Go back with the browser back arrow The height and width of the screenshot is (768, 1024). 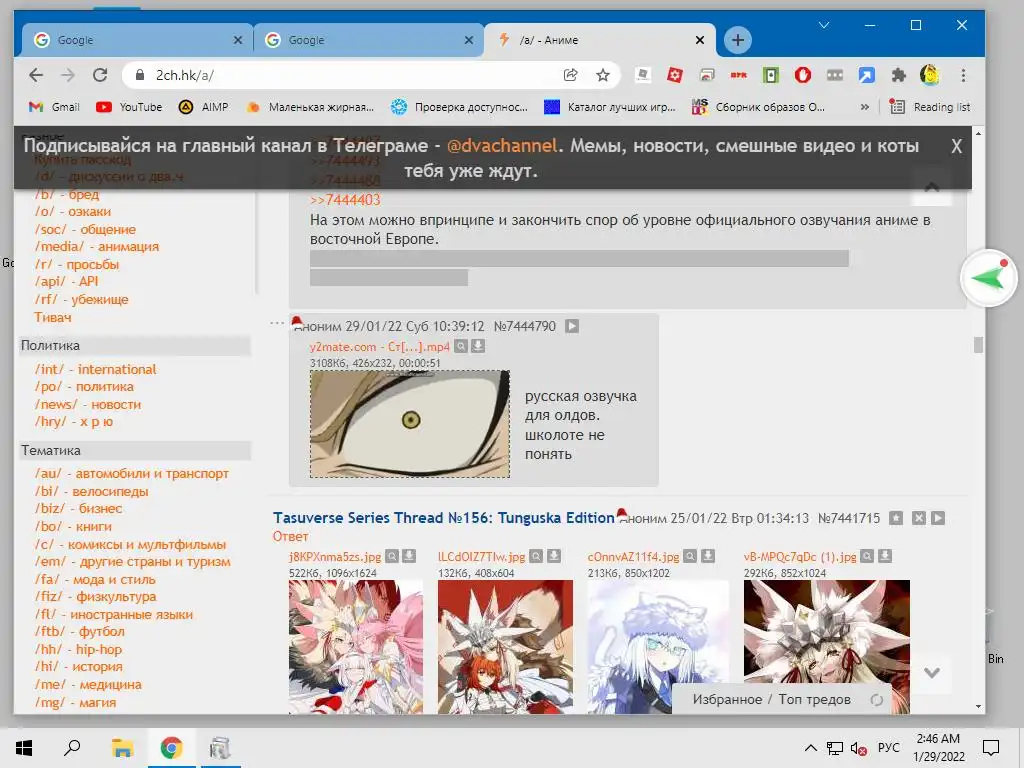(x=36, y=75)
